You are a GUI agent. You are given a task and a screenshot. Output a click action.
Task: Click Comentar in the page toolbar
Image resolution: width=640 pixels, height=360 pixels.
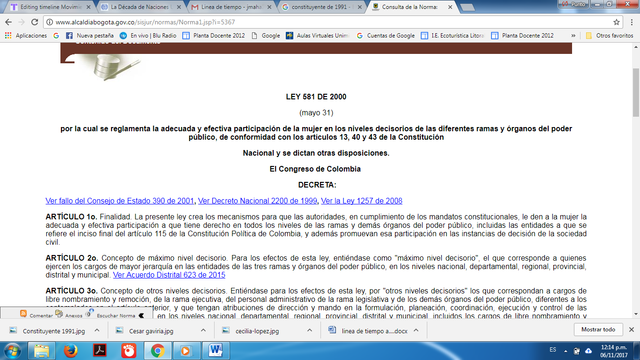click(36, 315)
